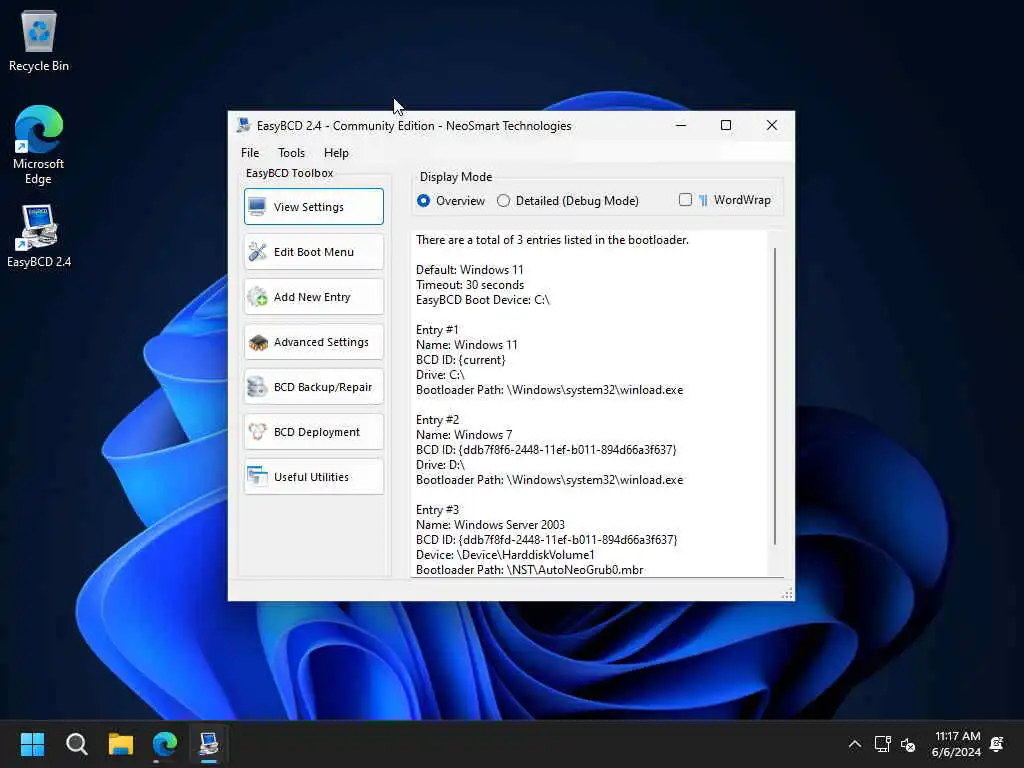This screenshot has height=768, width=1024.
Task: Open Useful Utilities section
Action: click(313, 477)
